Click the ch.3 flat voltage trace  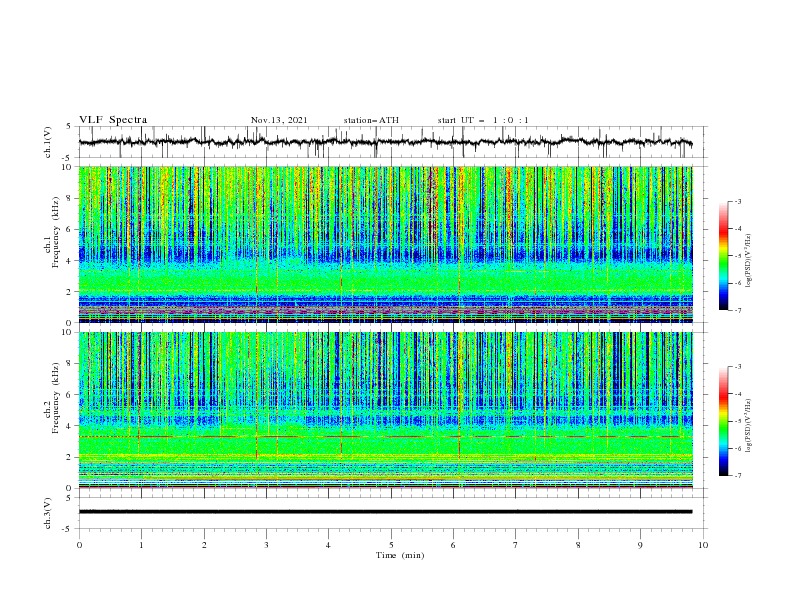pyautogui.click(x=385, y=512)
